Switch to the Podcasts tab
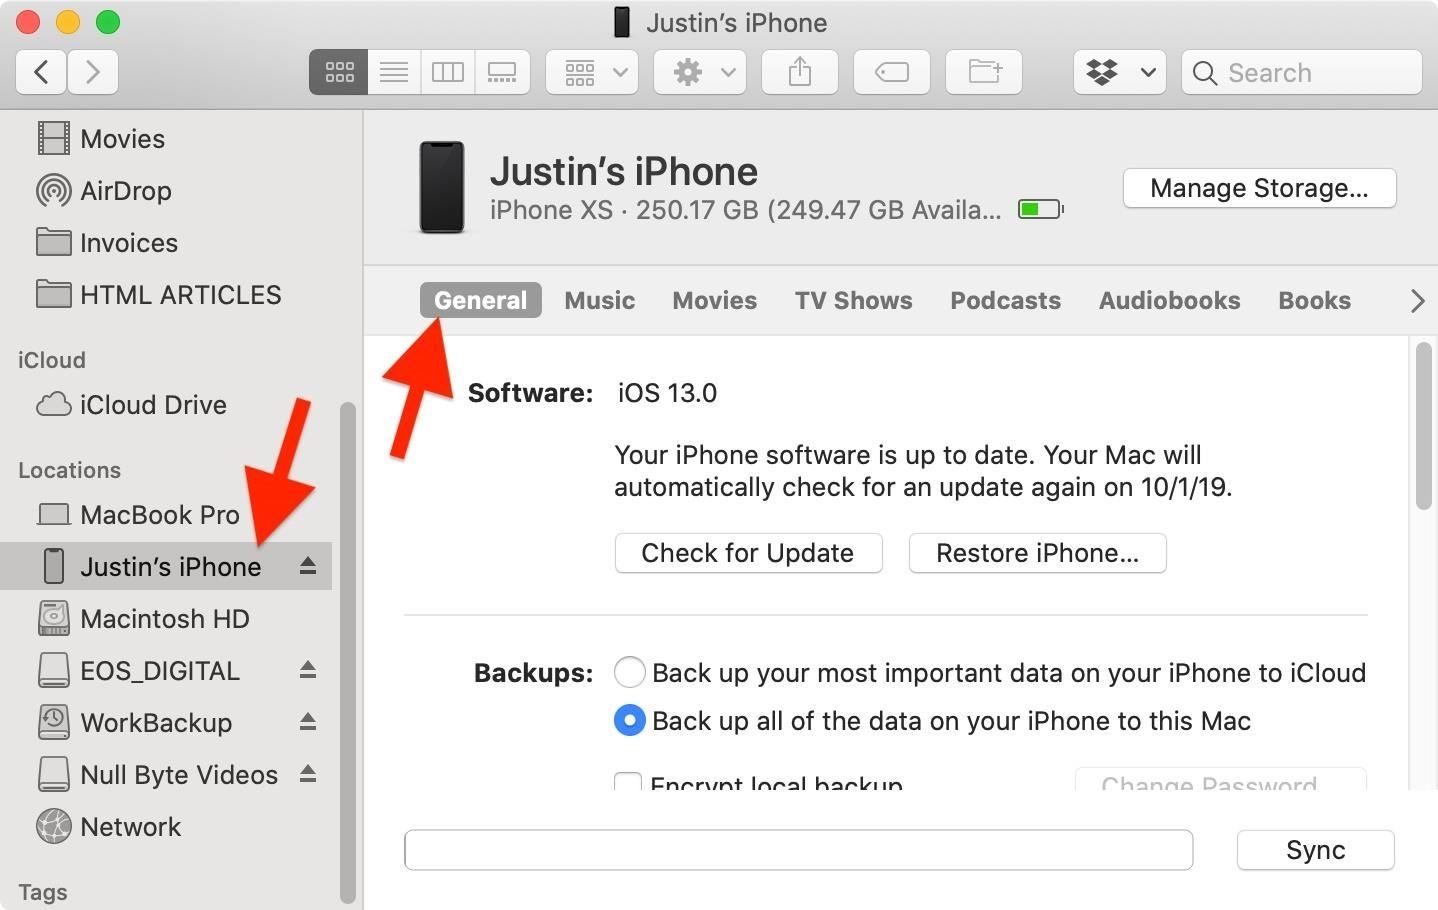Viewport: 1438px width, 910px height. click(x=1005, y=300)
